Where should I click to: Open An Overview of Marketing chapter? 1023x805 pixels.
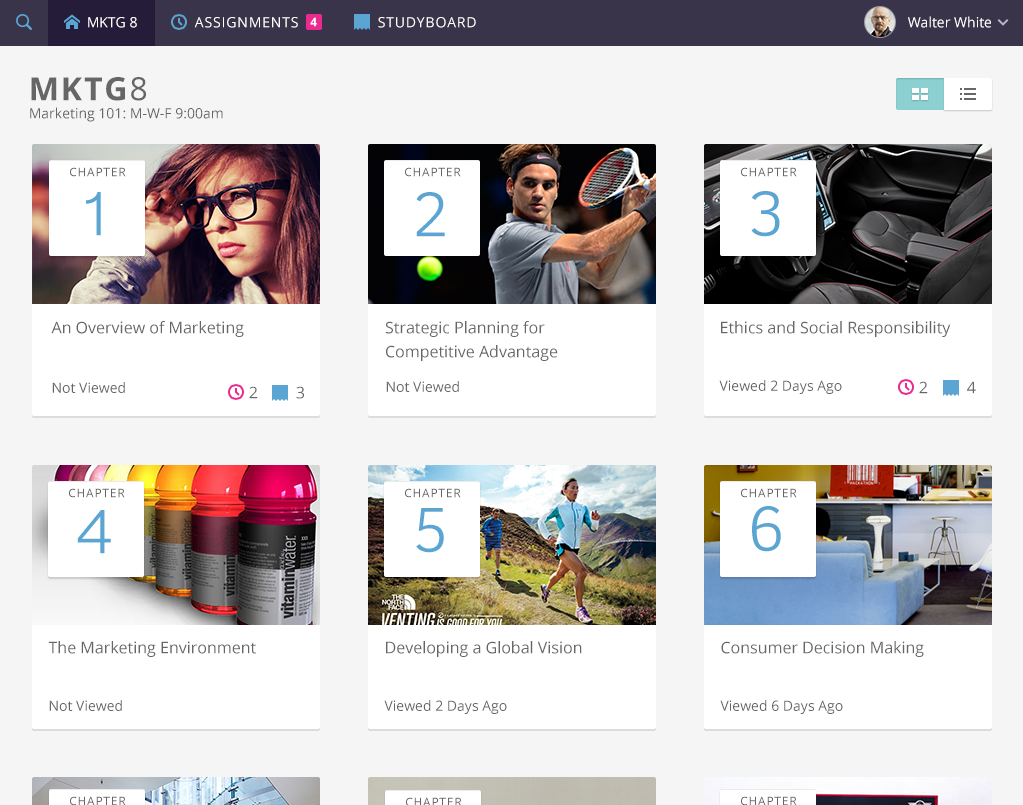tap(147, 327)
